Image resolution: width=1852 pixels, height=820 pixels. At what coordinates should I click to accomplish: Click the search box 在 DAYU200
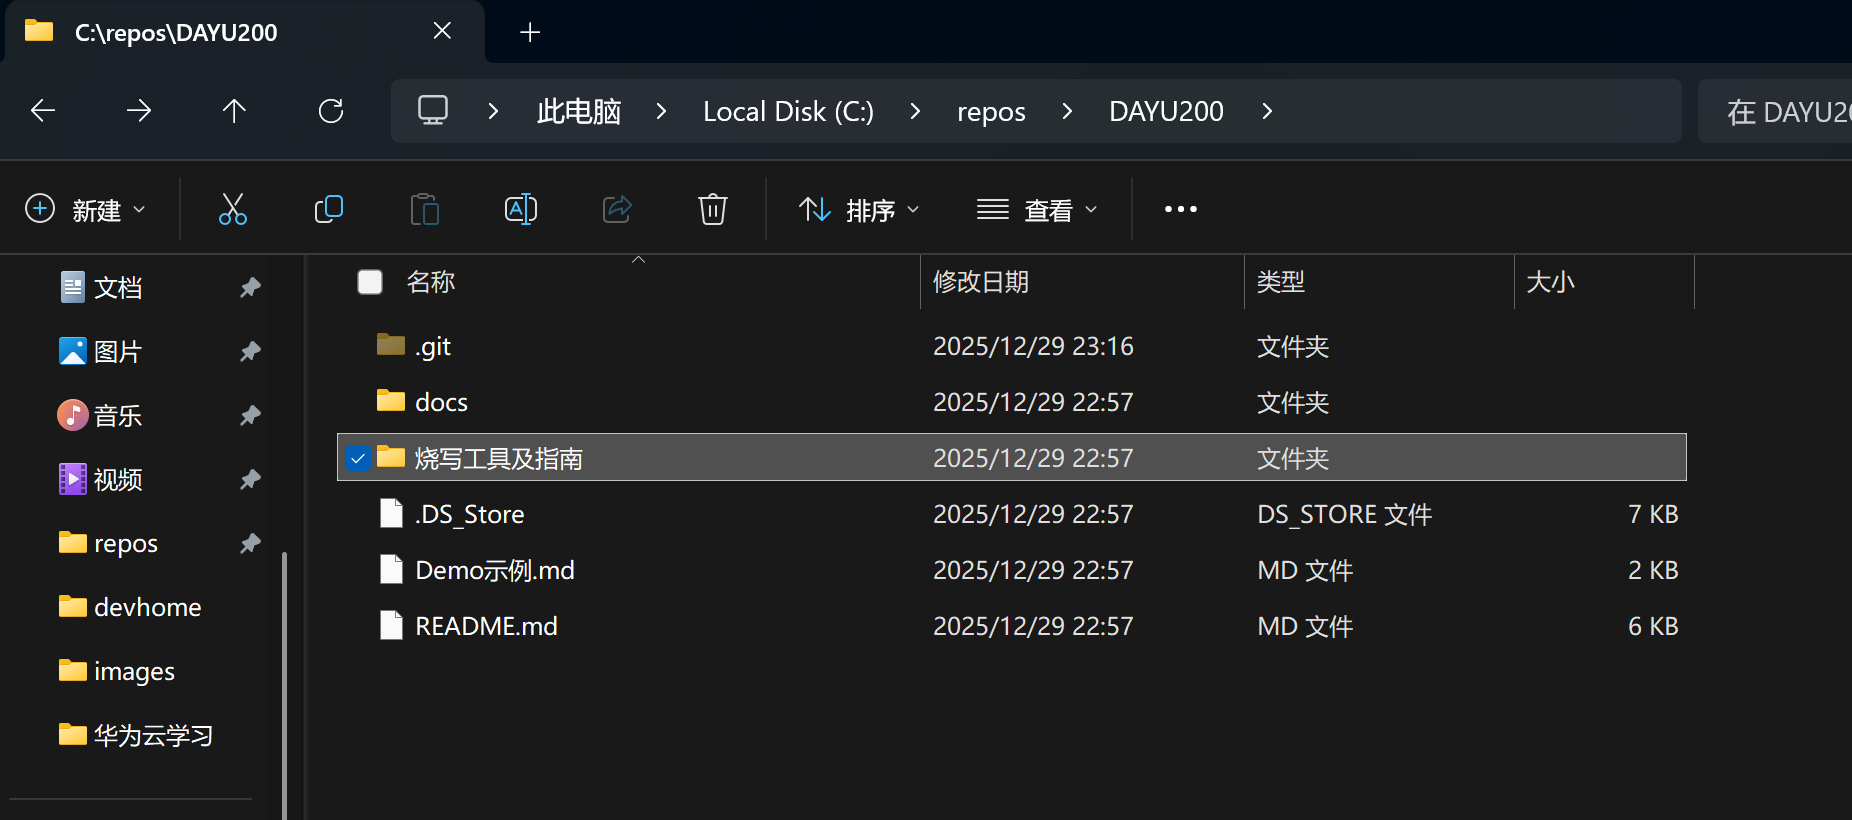[x=1775, y=111]
